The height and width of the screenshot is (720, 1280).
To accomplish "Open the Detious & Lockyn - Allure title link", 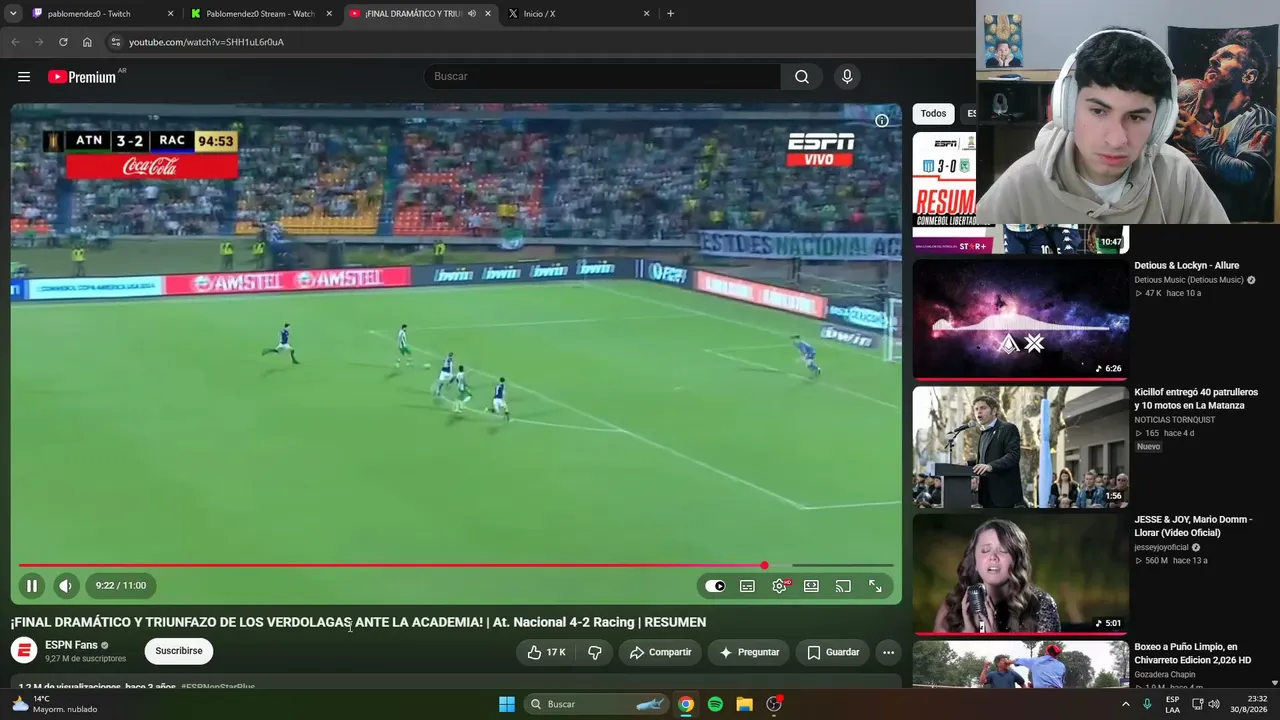I will pyautogui.click(x=1186, y=266).
